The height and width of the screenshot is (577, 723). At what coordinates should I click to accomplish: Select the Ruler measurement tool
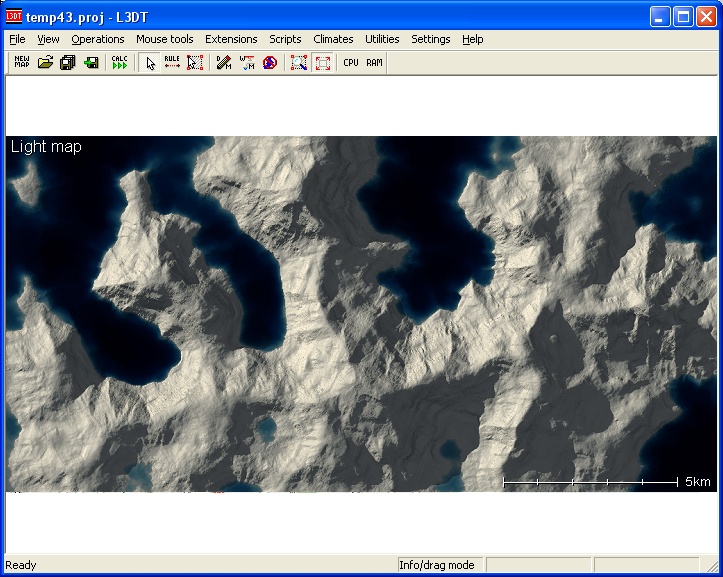[172, 63]
